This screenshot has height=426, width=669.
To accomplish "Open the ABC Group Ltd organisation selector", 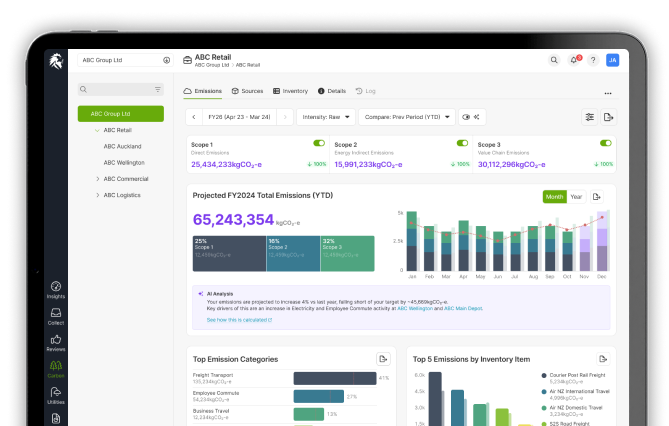I will pos(124,60).
